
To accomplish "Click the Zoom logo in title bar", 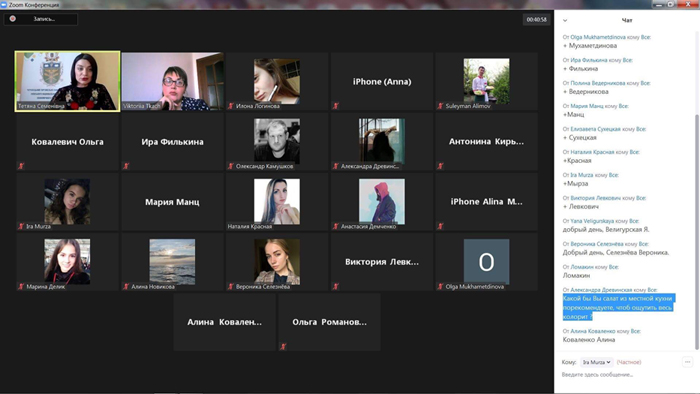I will 4,4.
